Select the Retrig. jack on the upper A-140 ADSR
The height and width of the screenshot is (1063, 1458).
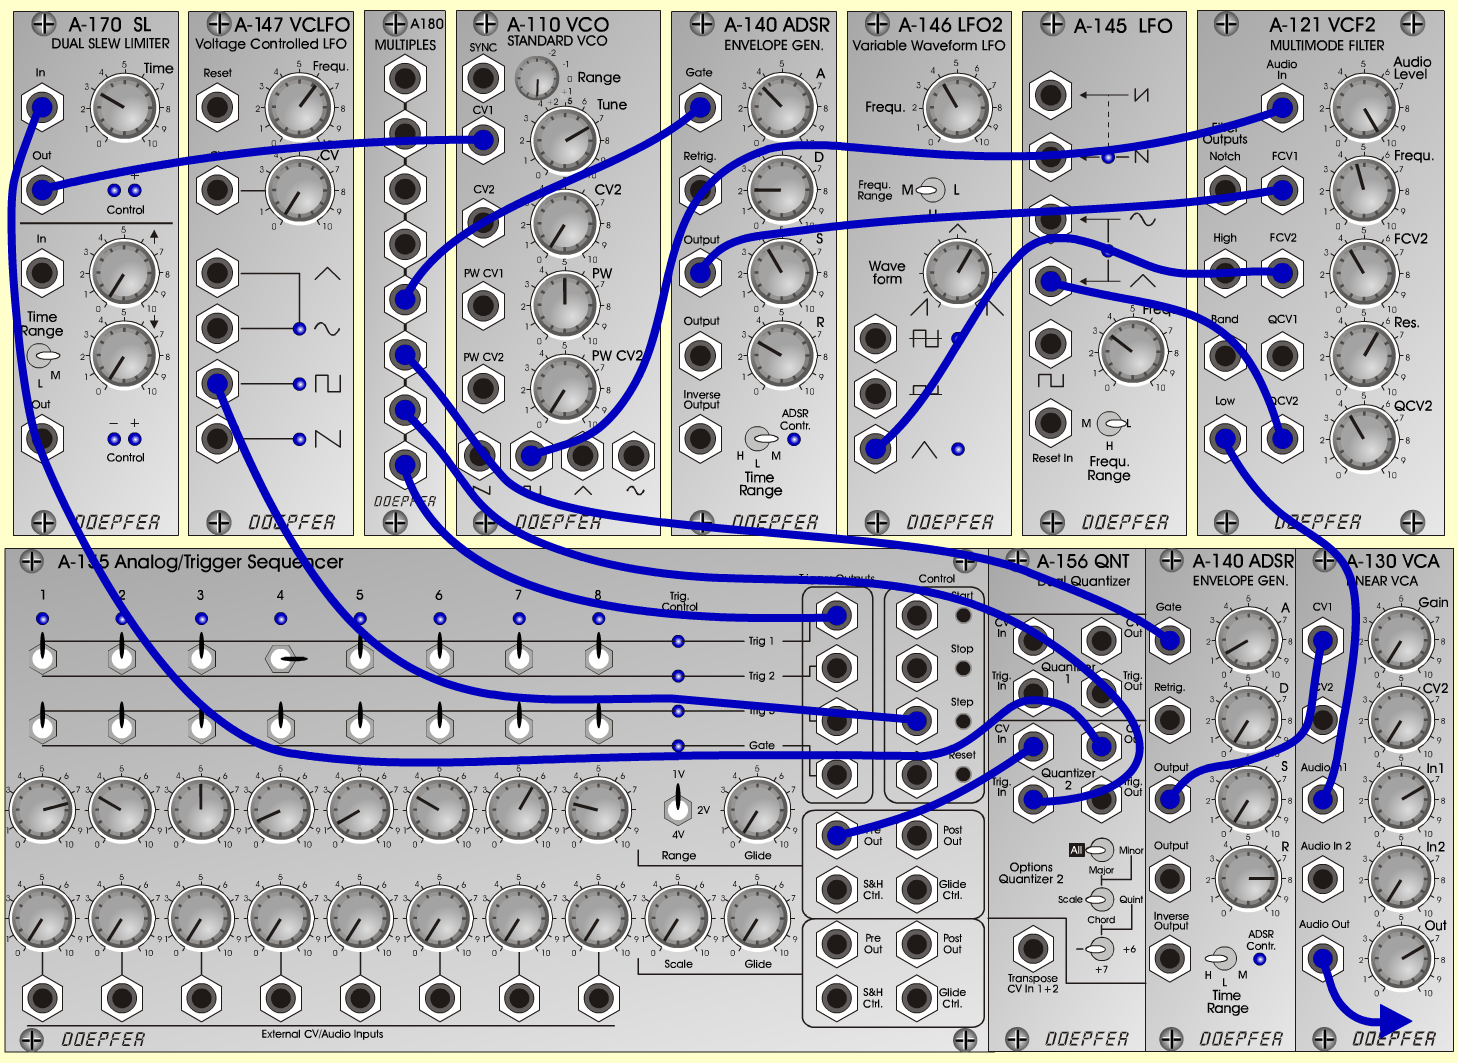(700, 190)
